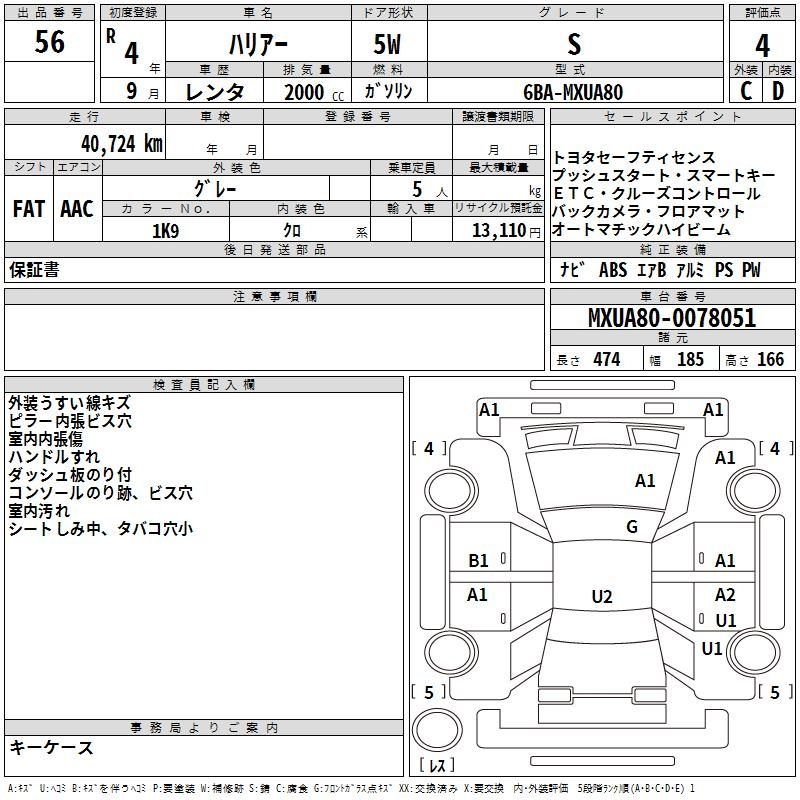Click the recycle deposit 13,110円
The height and width of the screenshot is (800, 800).
[506, 231]
